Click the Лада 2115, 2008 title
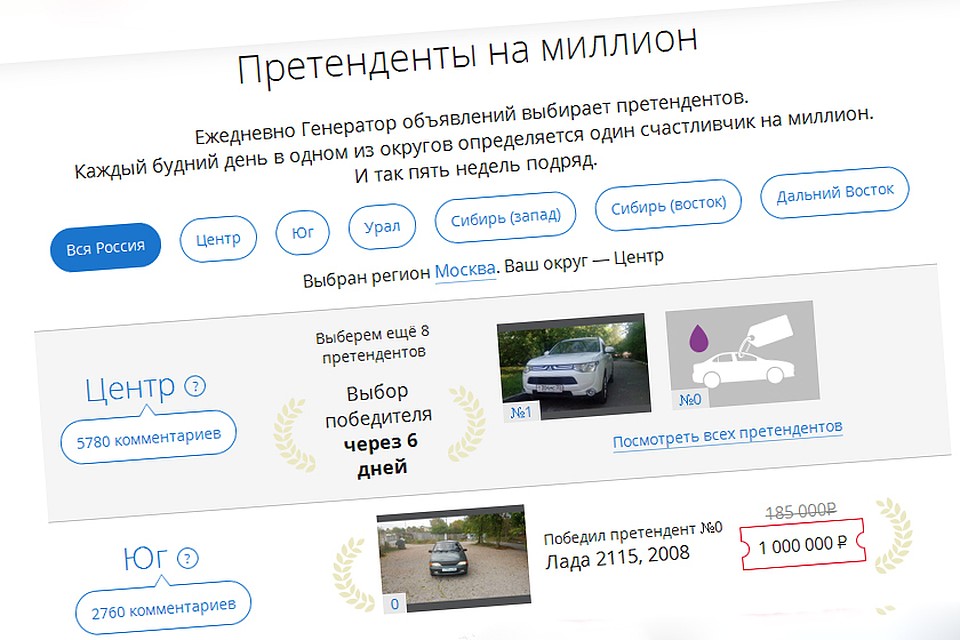Image resolution: width=960 pixels, height=640 pixels. coord(617,557)
